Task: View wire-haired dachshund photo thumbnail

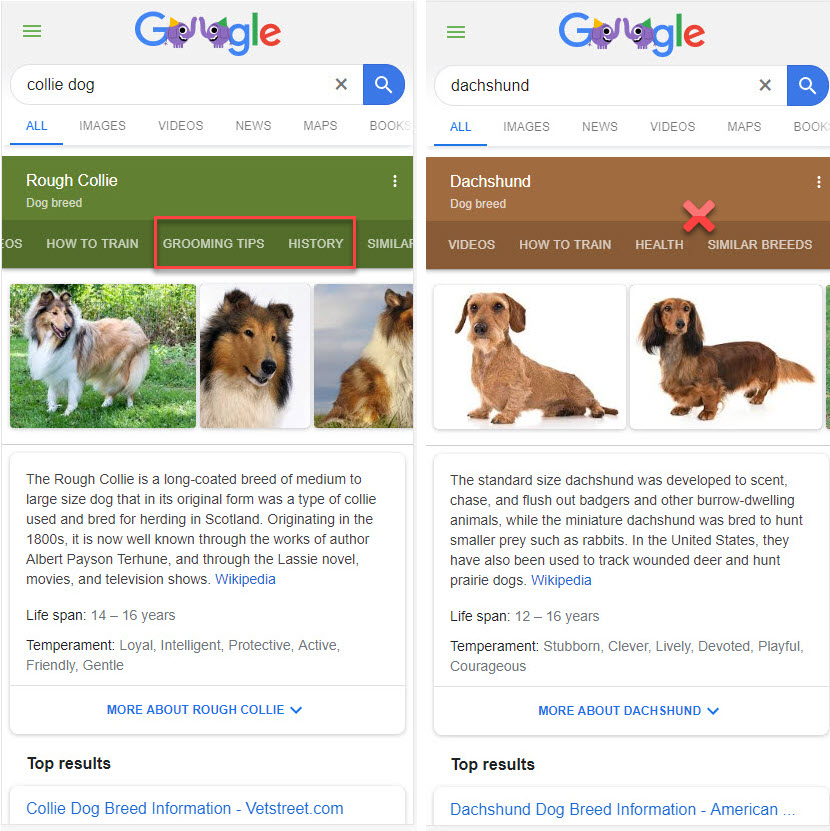Action: (x=529, y=357)
